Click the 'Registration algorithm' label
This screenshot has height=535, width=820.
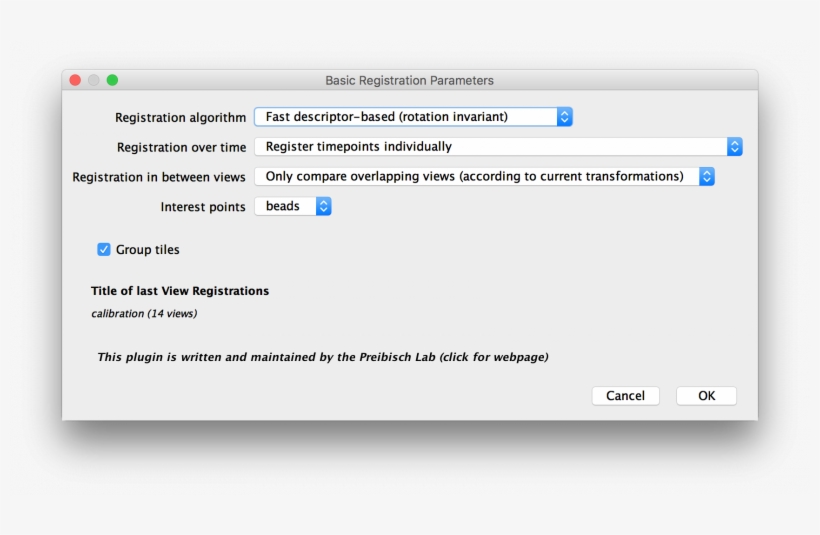coord(180,118)
